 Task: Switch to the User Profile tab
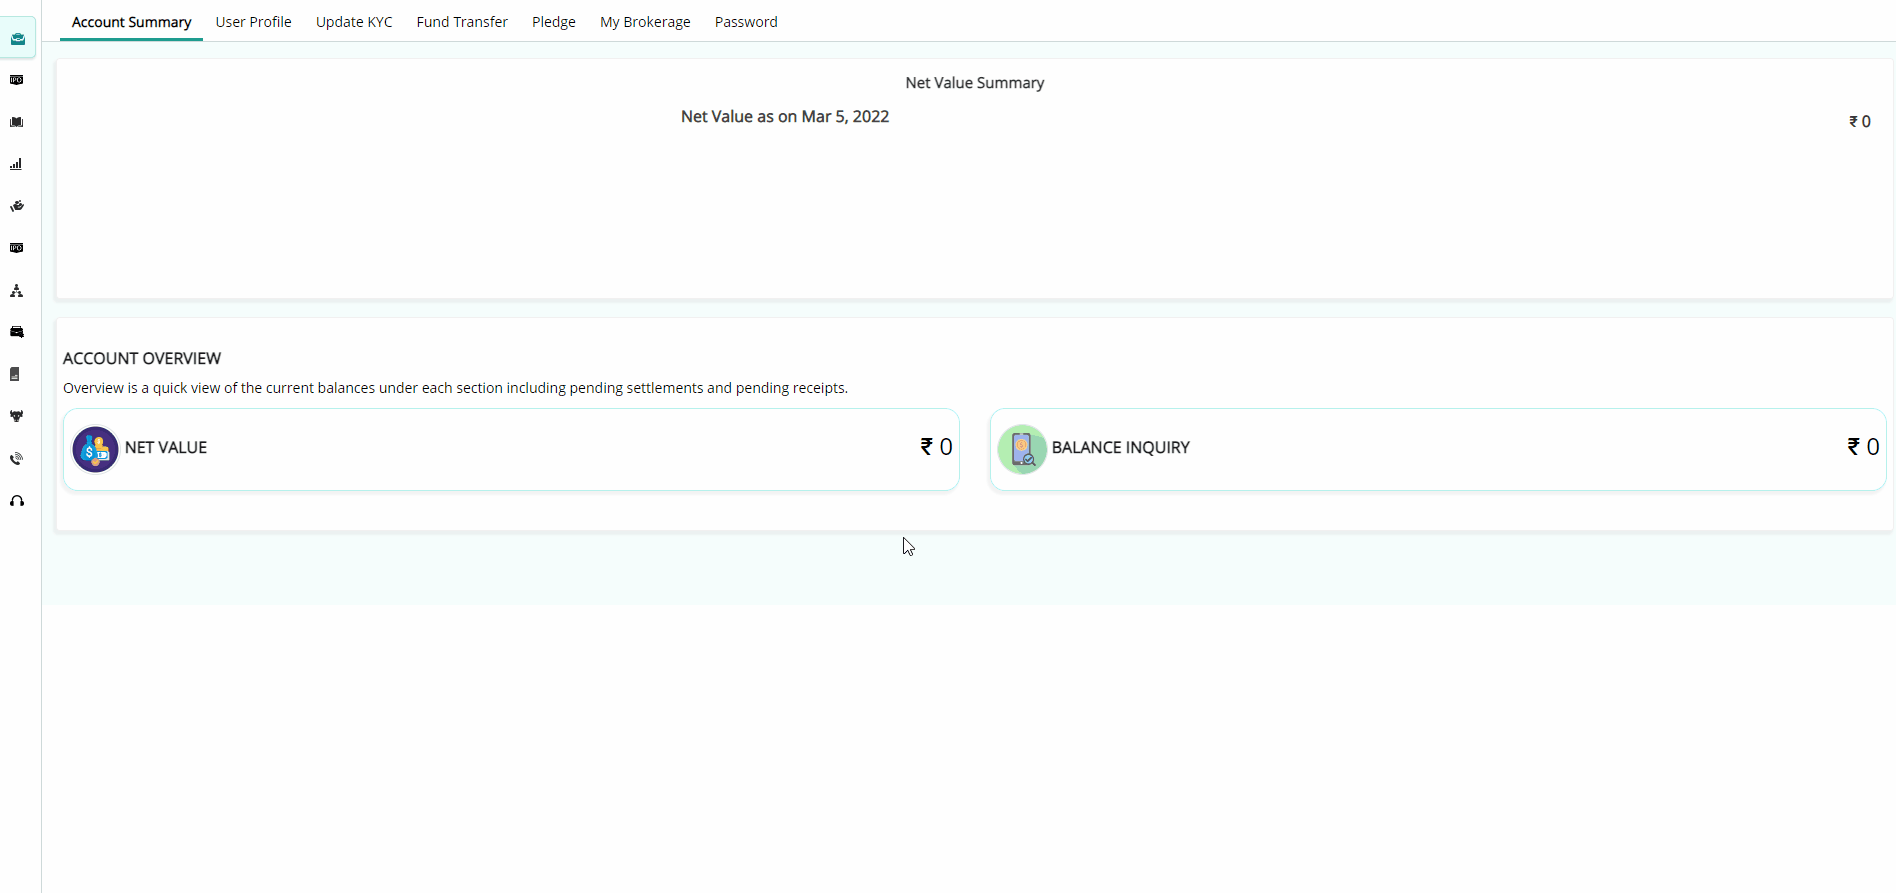coord(254,22)
